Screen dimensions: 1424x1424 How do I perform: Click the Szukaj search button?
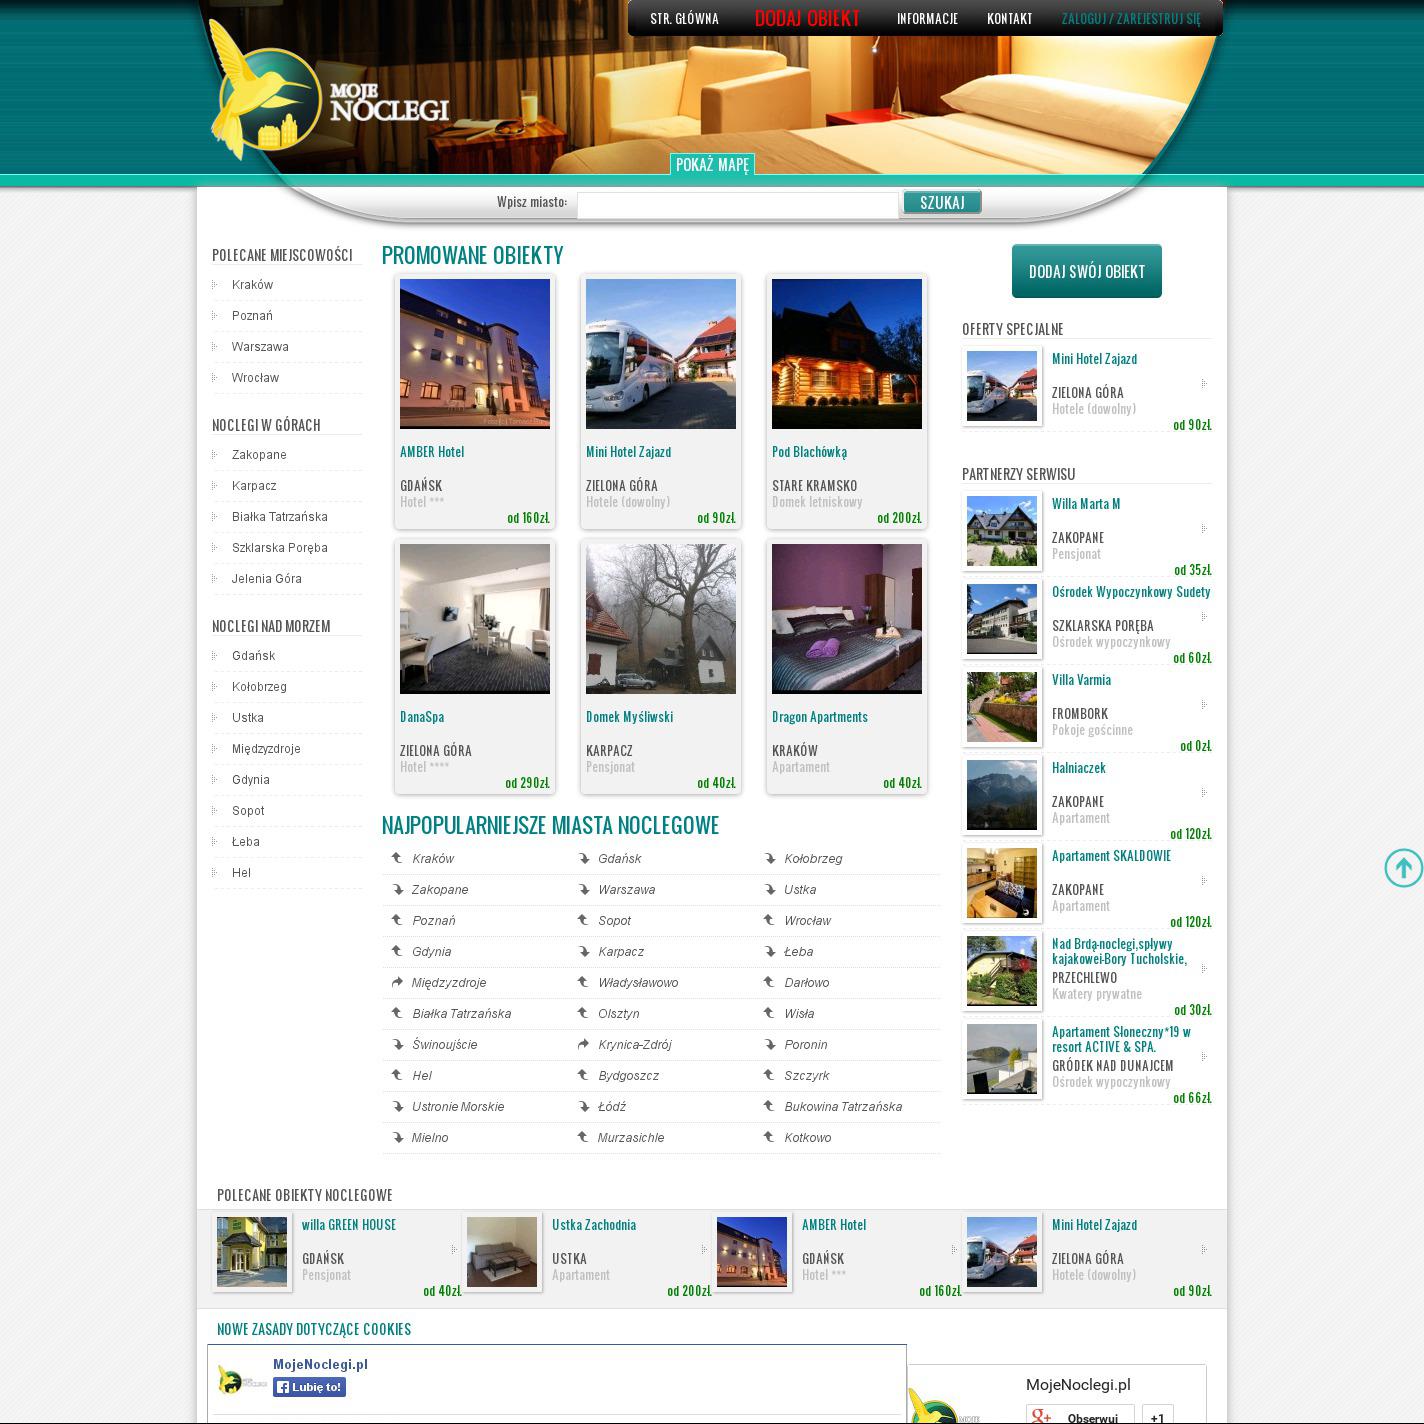coord(942,202)
